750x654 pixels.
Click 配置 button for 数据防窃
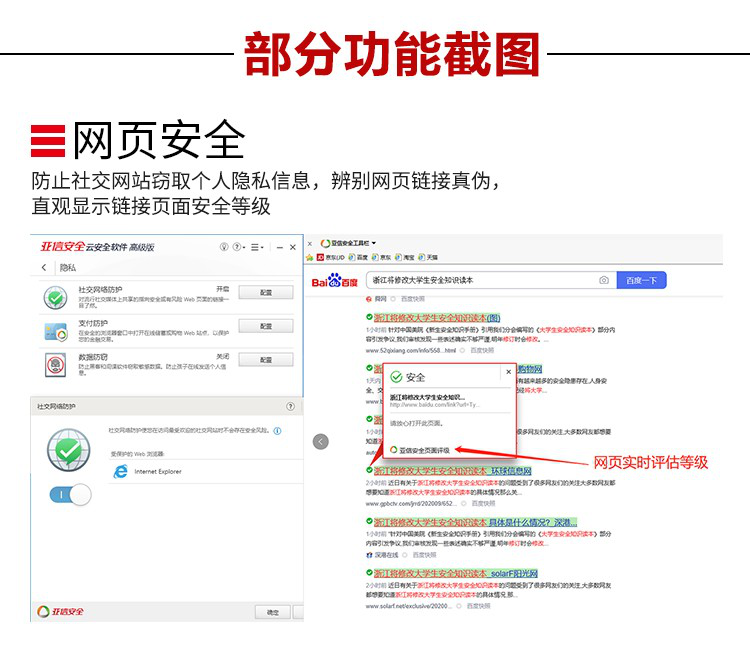265,361
